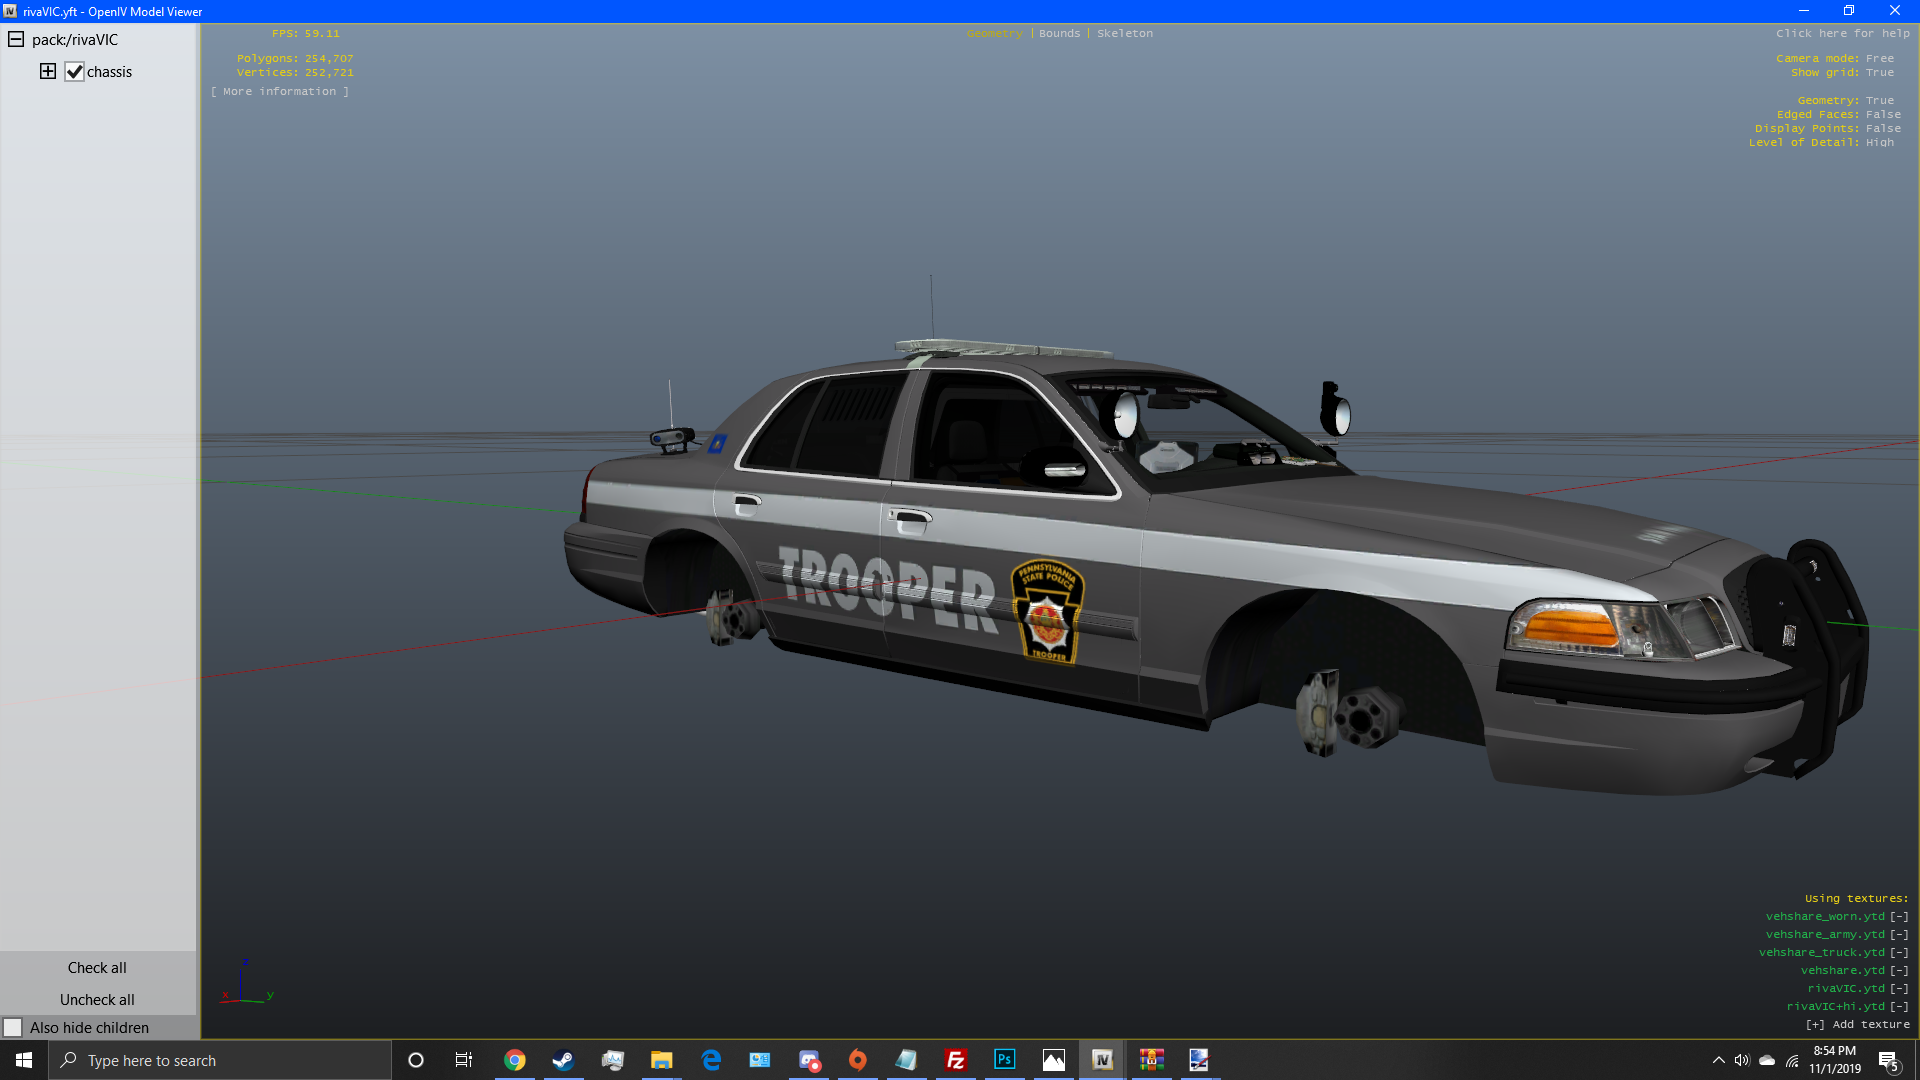Open Origin from the taskbar
The image size is (1920, 1080).
(x=857, y=1060)
